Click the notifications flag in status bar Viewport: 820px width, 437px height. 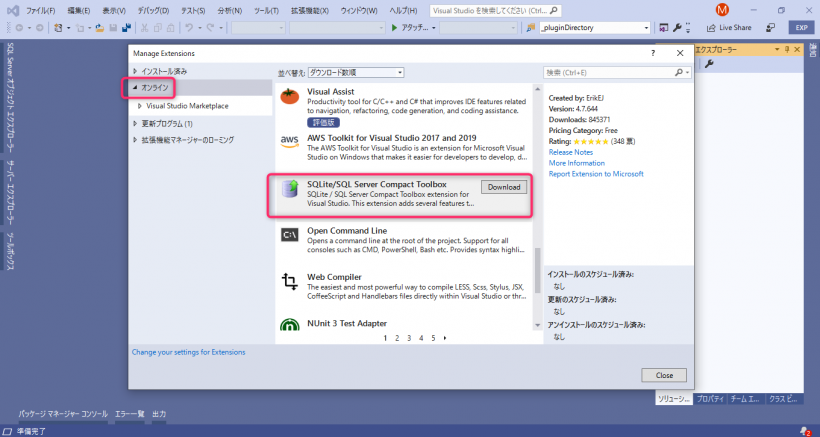(805, 431)
